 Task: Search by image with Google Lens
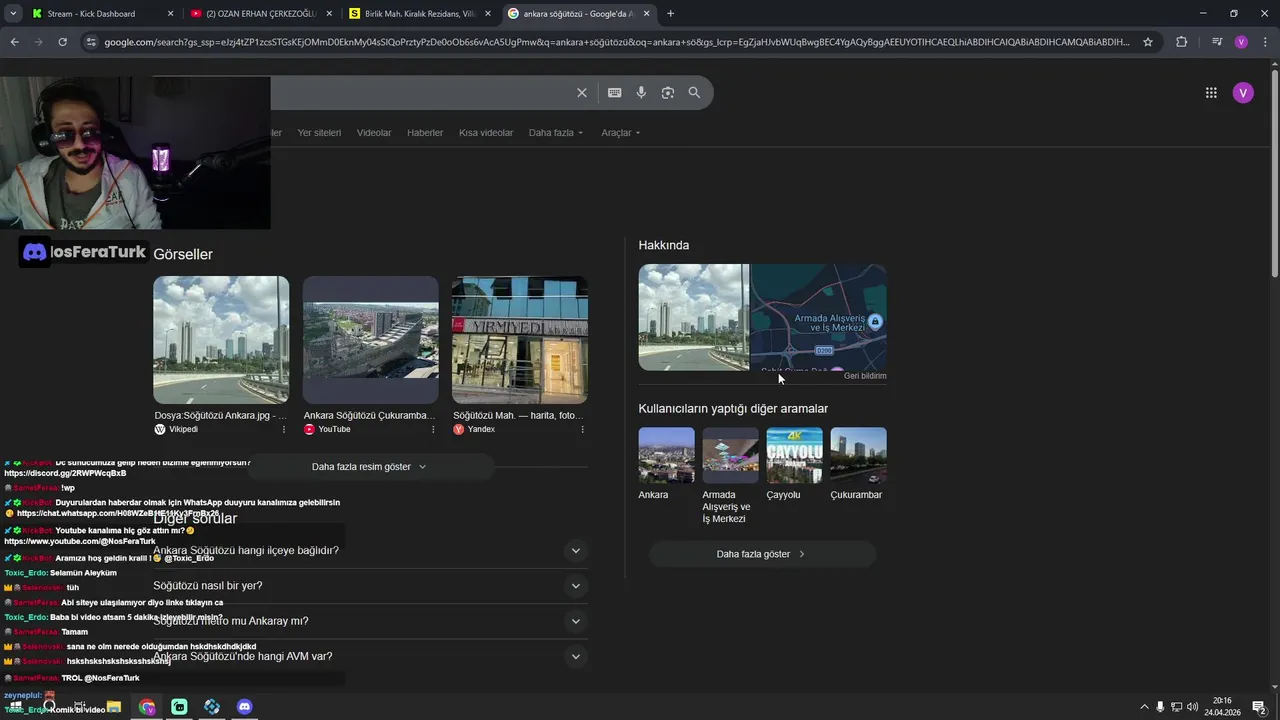(x=668, y=93)
